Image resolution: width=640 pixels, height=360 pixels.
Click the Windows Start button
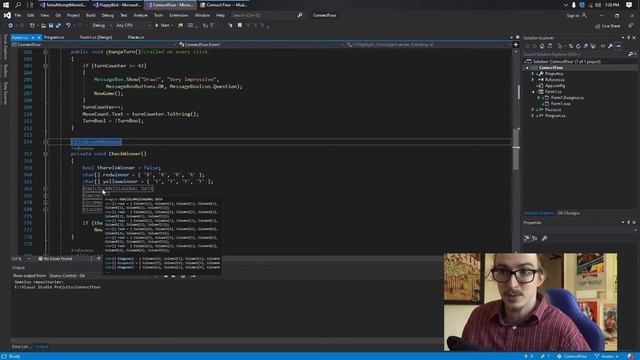[6, 5]
